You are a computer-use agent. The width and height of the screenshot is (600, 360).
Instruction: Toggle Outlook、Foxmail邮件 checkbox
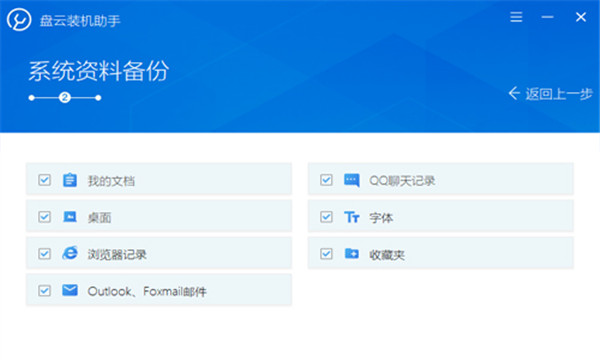(x=44, y=291)
